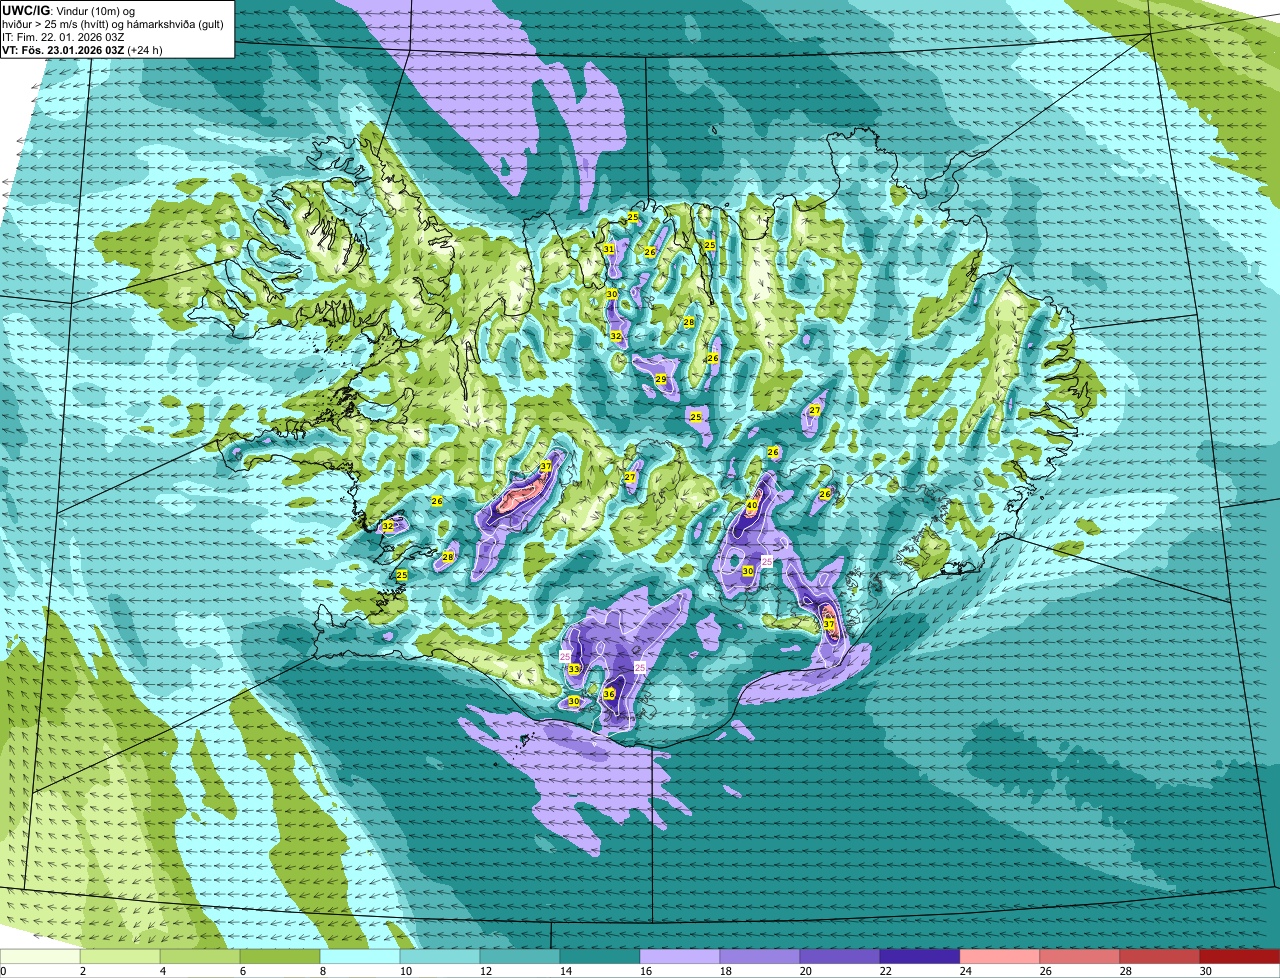Click the legend scale number 18
This screenshot has width=1280, height=978.
724,971
